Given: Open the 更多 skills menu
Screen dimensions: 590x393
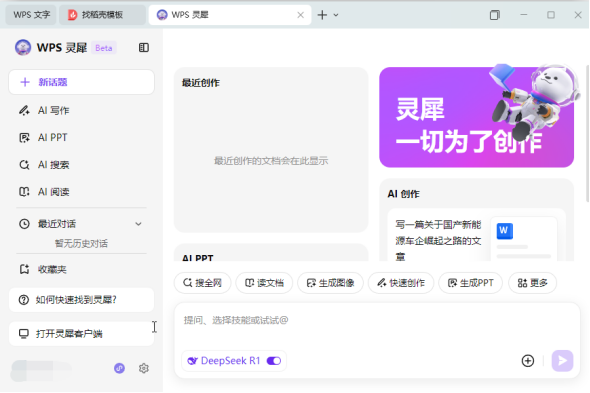Looking at the screenshot, I should click(532, 283).
